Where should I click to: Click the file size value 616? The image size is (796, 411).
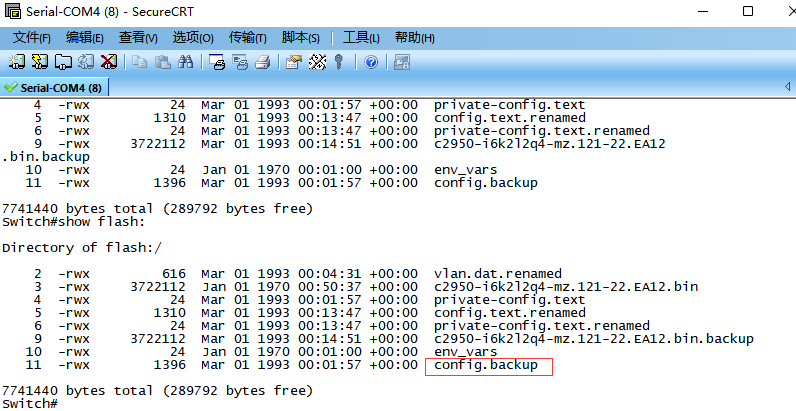(x=174, y=274)
